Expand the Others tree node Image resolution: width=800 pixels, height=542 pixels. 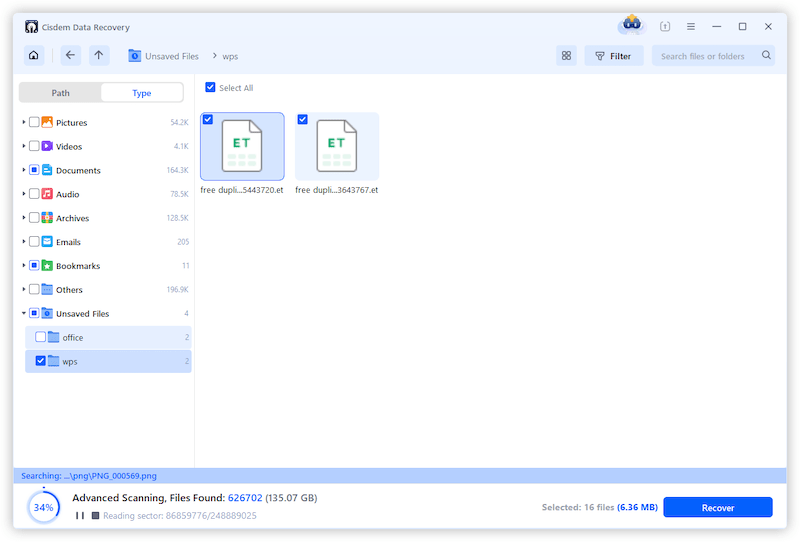click(x=23, y=289)
